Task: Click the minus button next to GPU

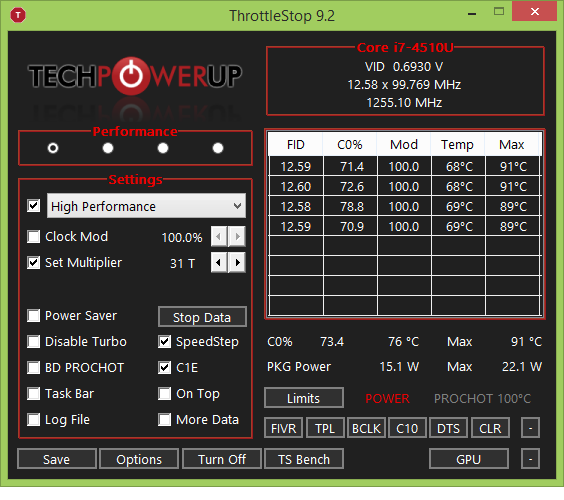Action: click(x=530, y=459)
